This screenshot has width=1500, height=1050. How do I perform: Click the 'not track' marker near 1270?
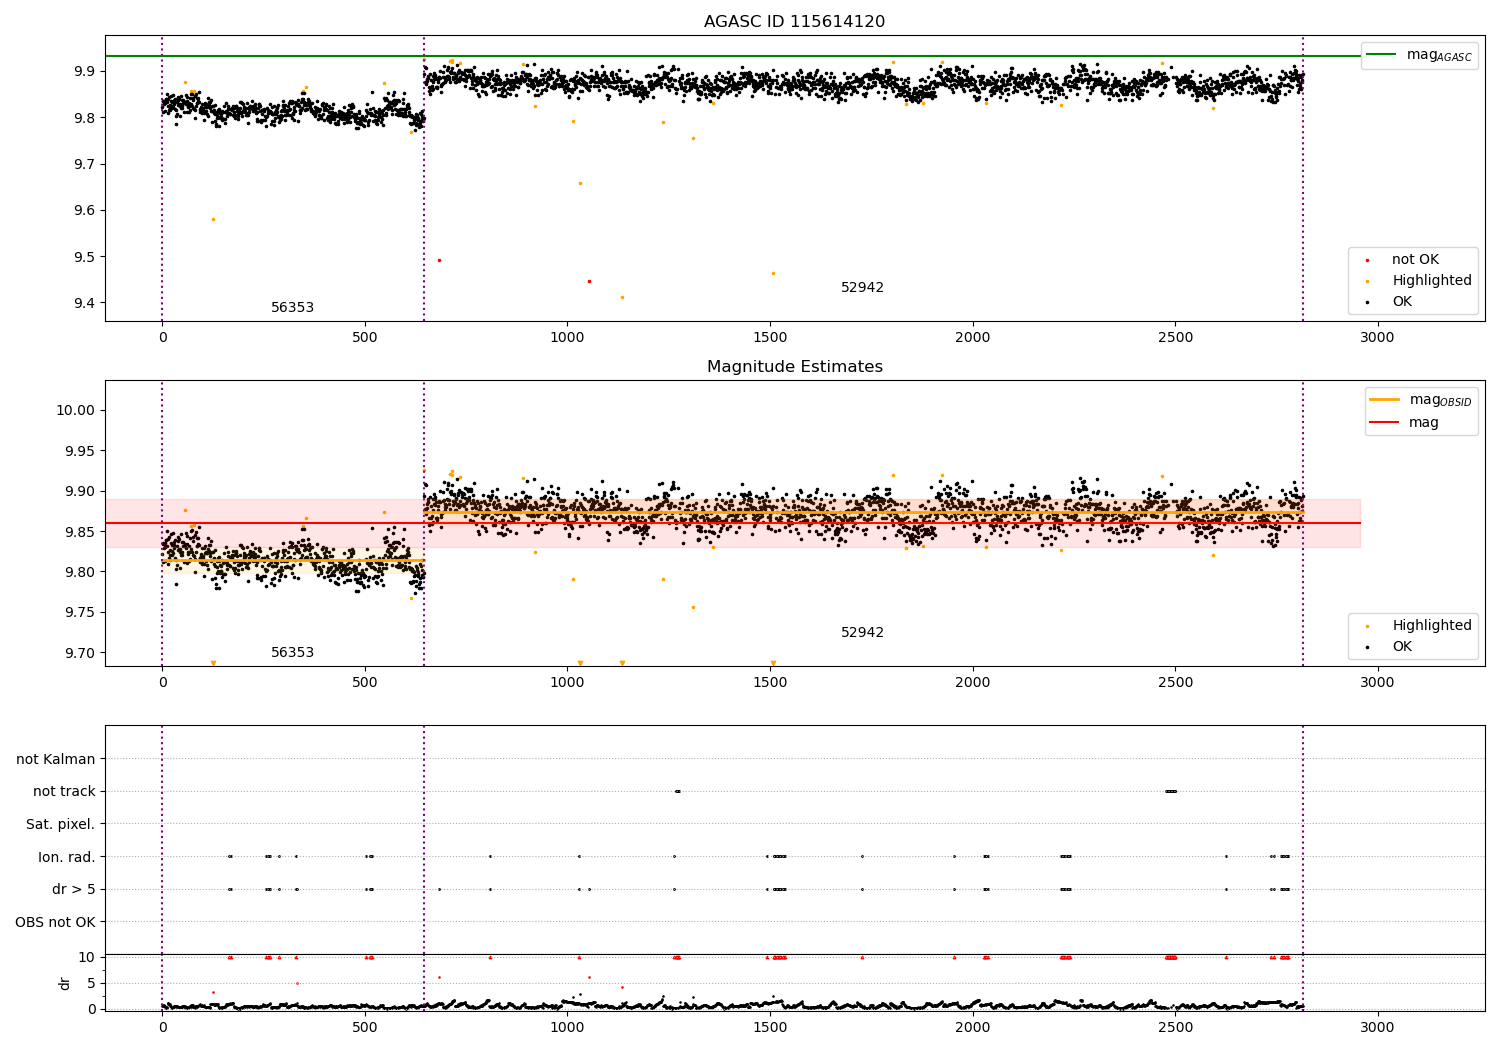[x=677, y=791]
